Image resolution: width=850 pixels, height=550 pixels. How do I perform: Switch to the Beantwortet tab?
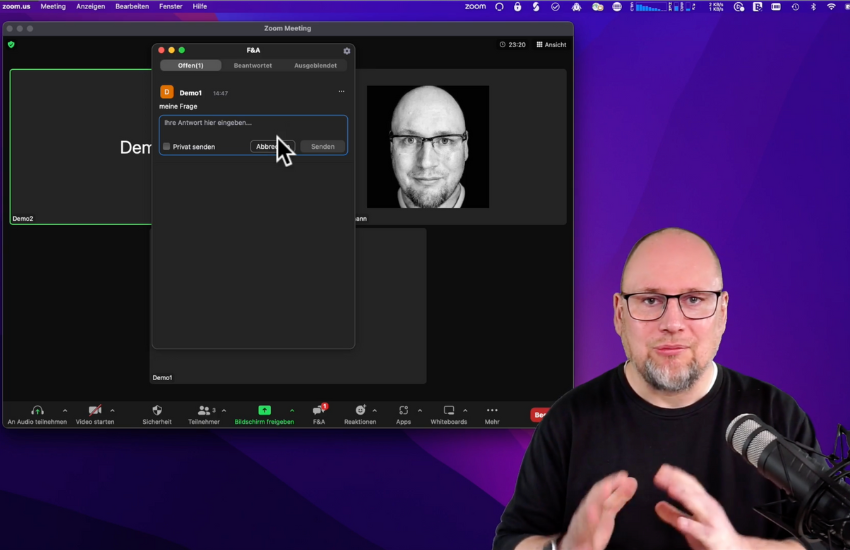(x=253, y=65)
